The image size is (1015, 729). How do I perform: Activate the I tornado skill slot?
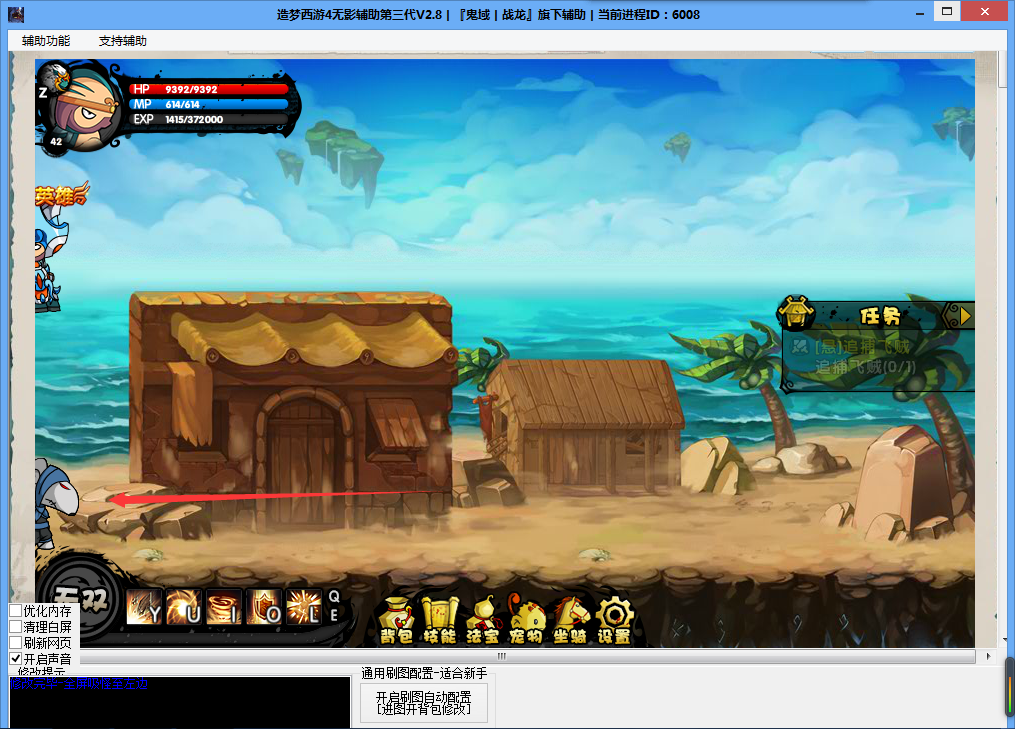tap(224, 607)
